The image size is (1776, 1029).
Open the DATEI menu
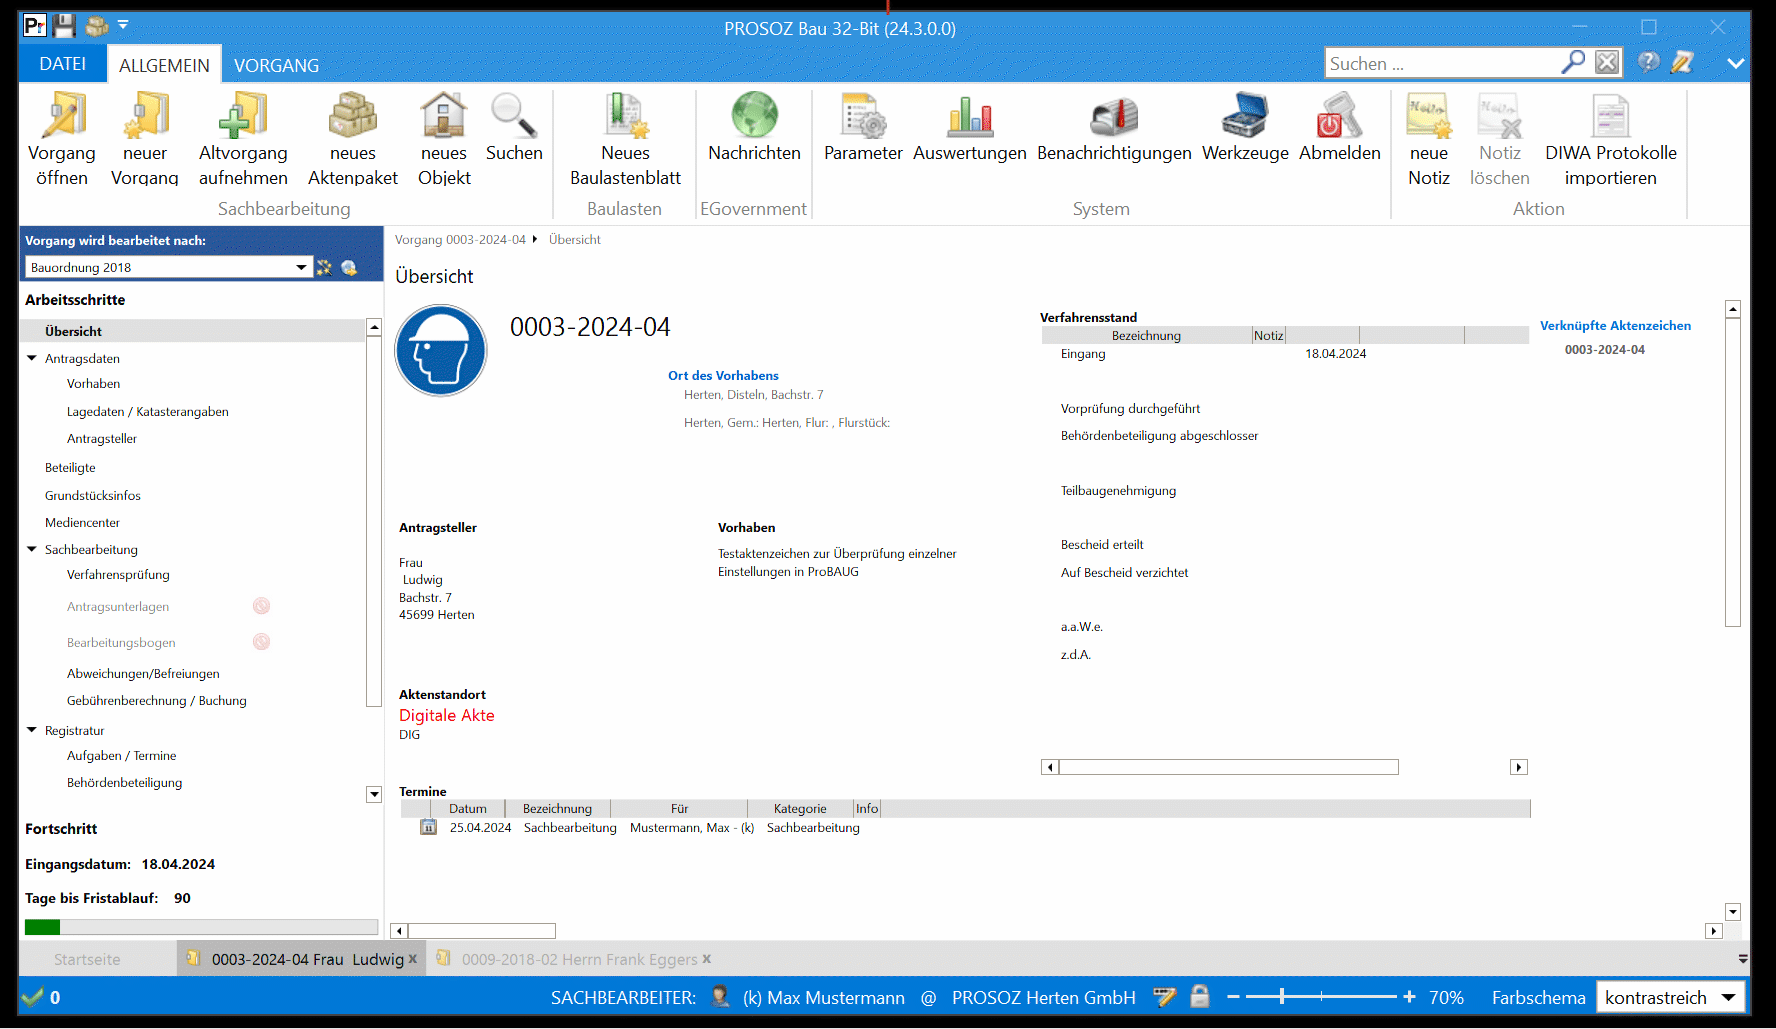(x=63, y=64)
